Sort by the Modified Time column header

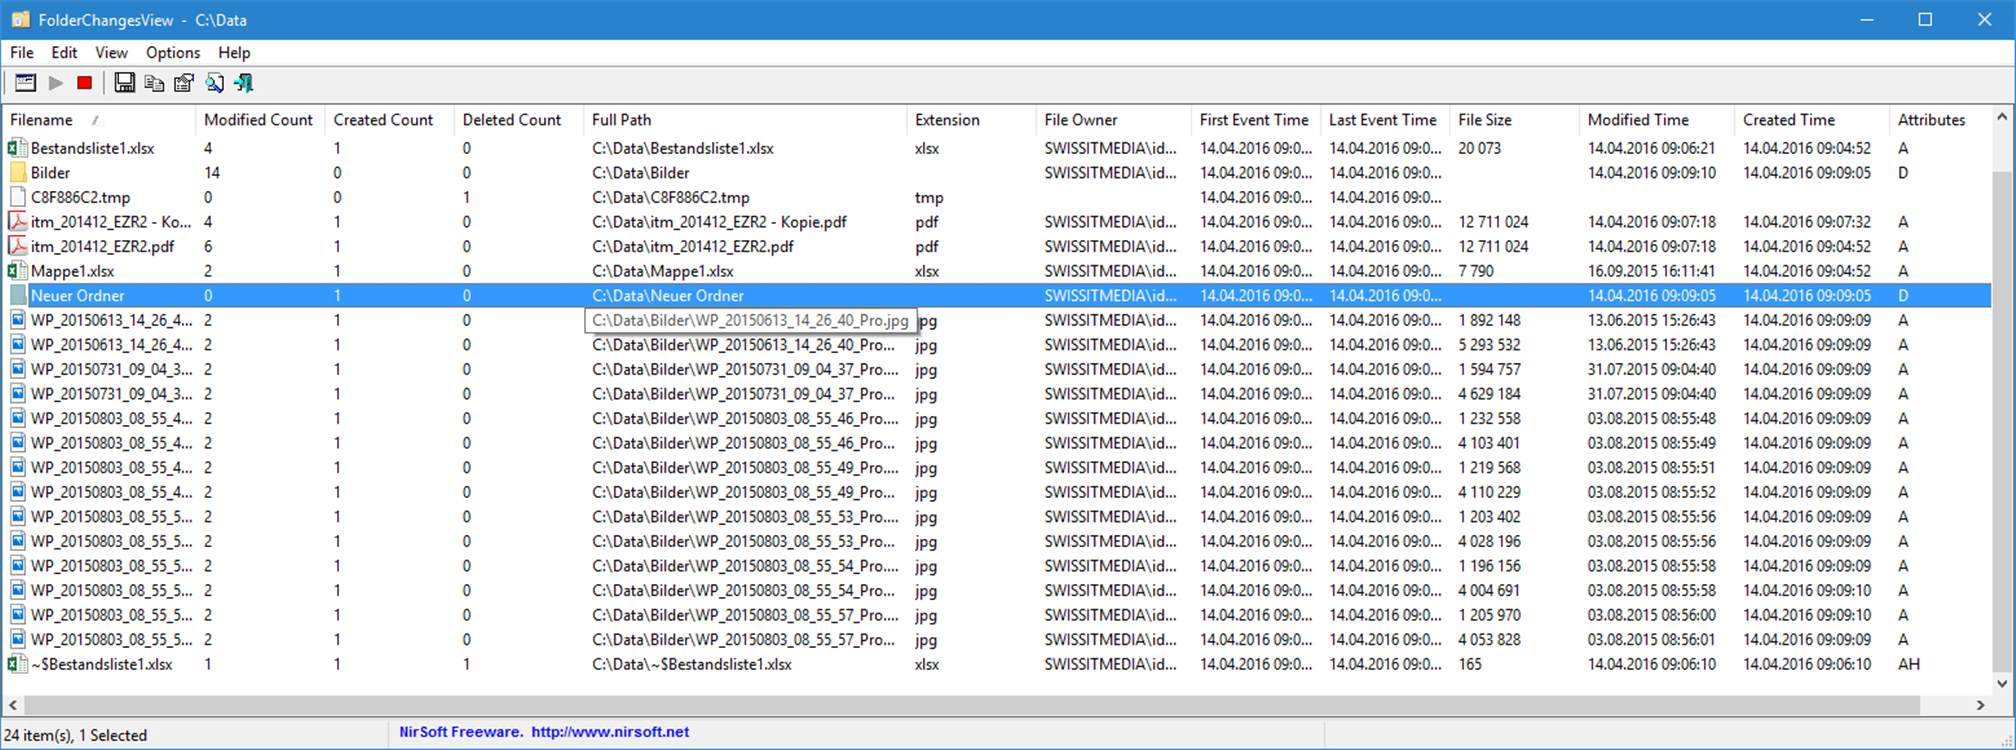[1657, 120]
